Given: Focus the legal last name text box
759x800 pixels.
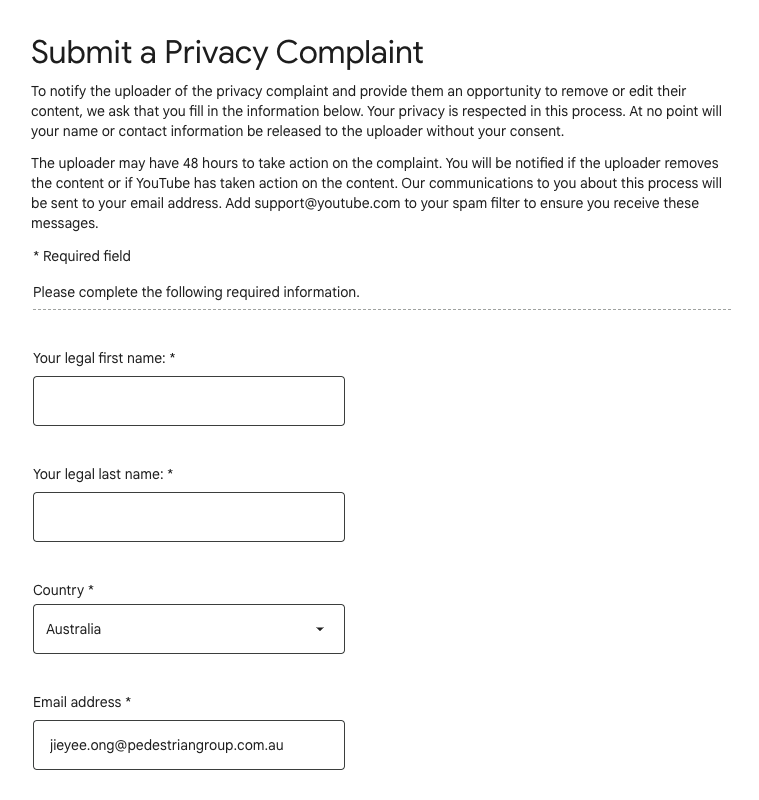Looking at the screenshot, I should pos(188,517).
